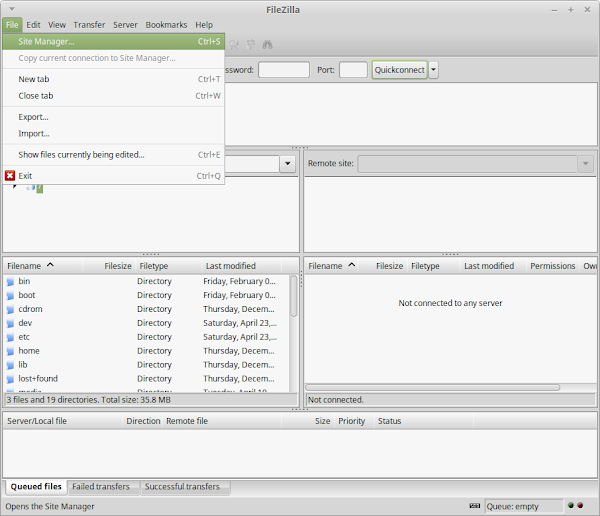600x516 pixels.
Task: Choose Import from the File menu
Action: [x=113, y=134]
